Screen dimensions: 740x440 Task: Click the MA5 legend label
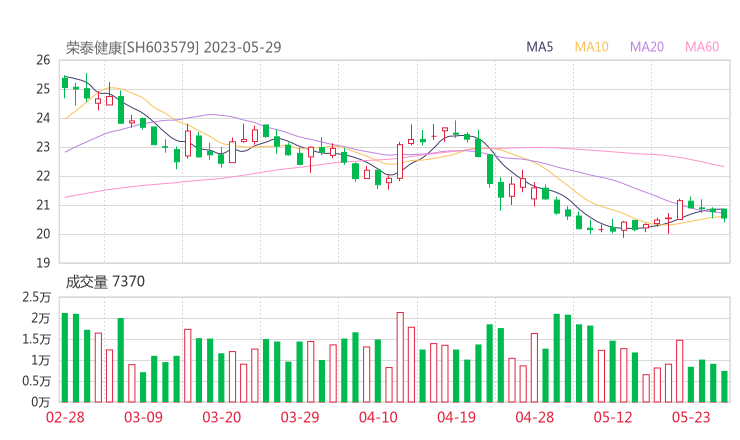[x=539, y=47]
